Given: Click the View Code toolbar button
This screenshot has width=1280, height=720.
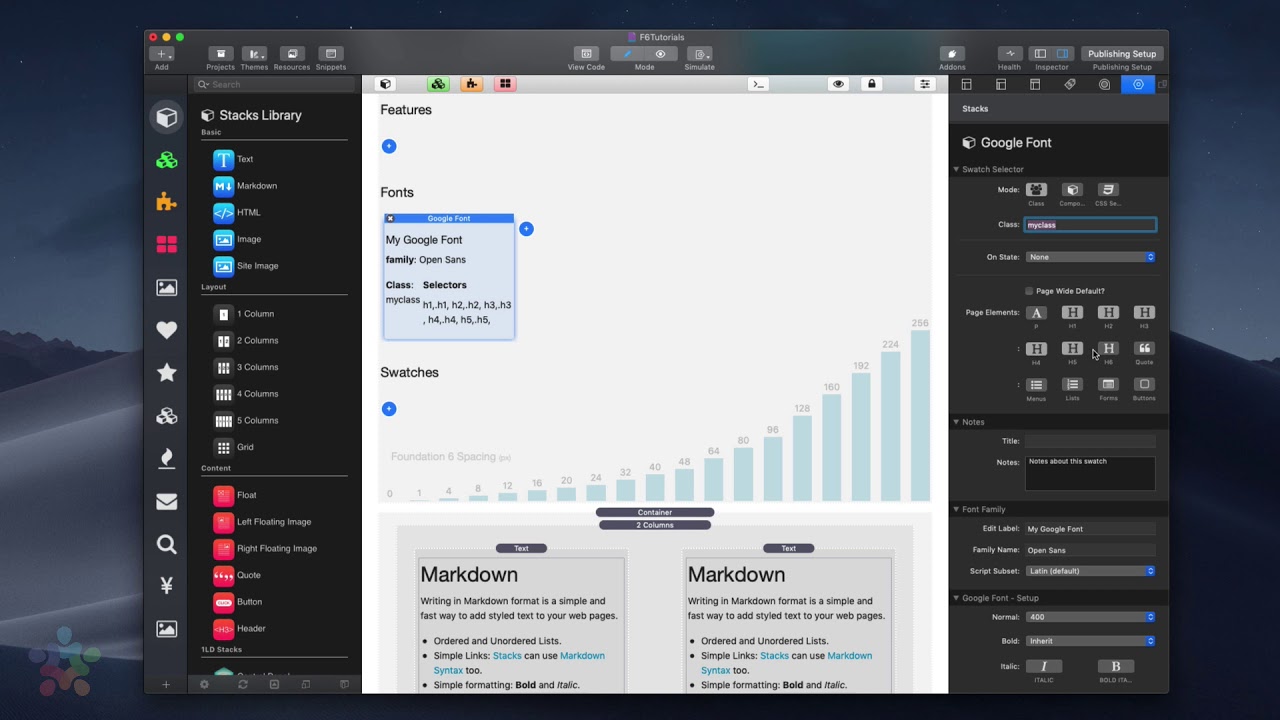Looking at the screenshot, I should click(x=587, y=54).
